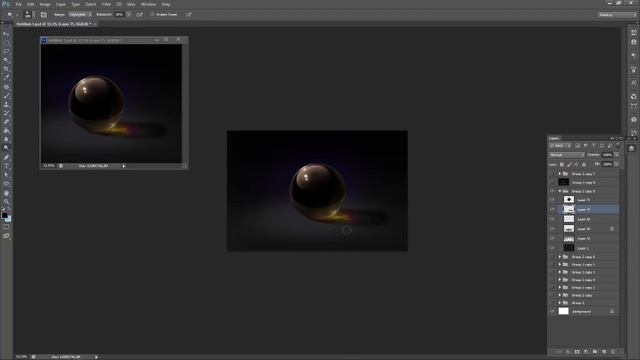
Task: Select the Clone Stamp tool
Action: [x=6, y=104]
